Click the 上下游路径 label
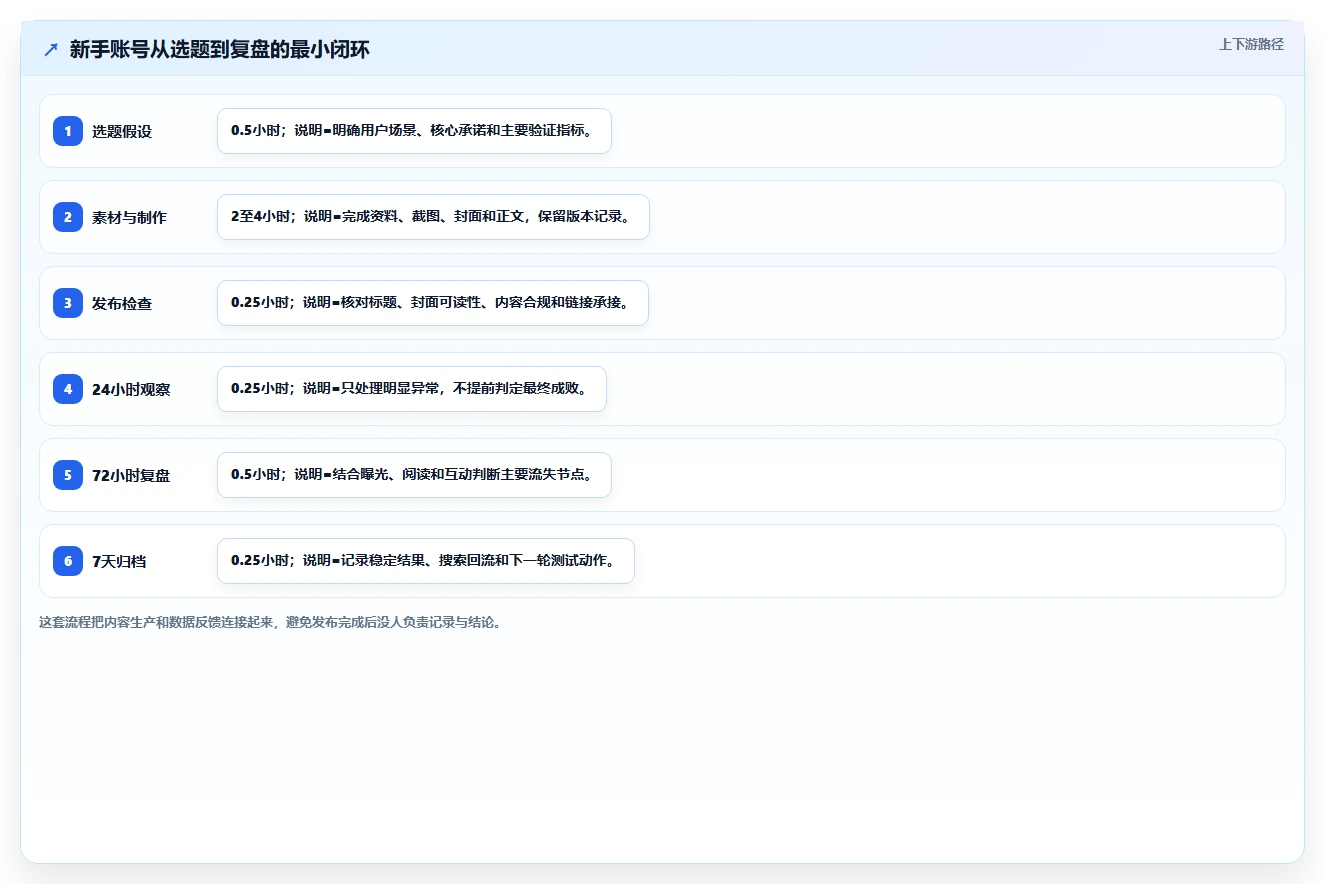Screen dimensions: 1325x884 click(x=1251, y=45)
